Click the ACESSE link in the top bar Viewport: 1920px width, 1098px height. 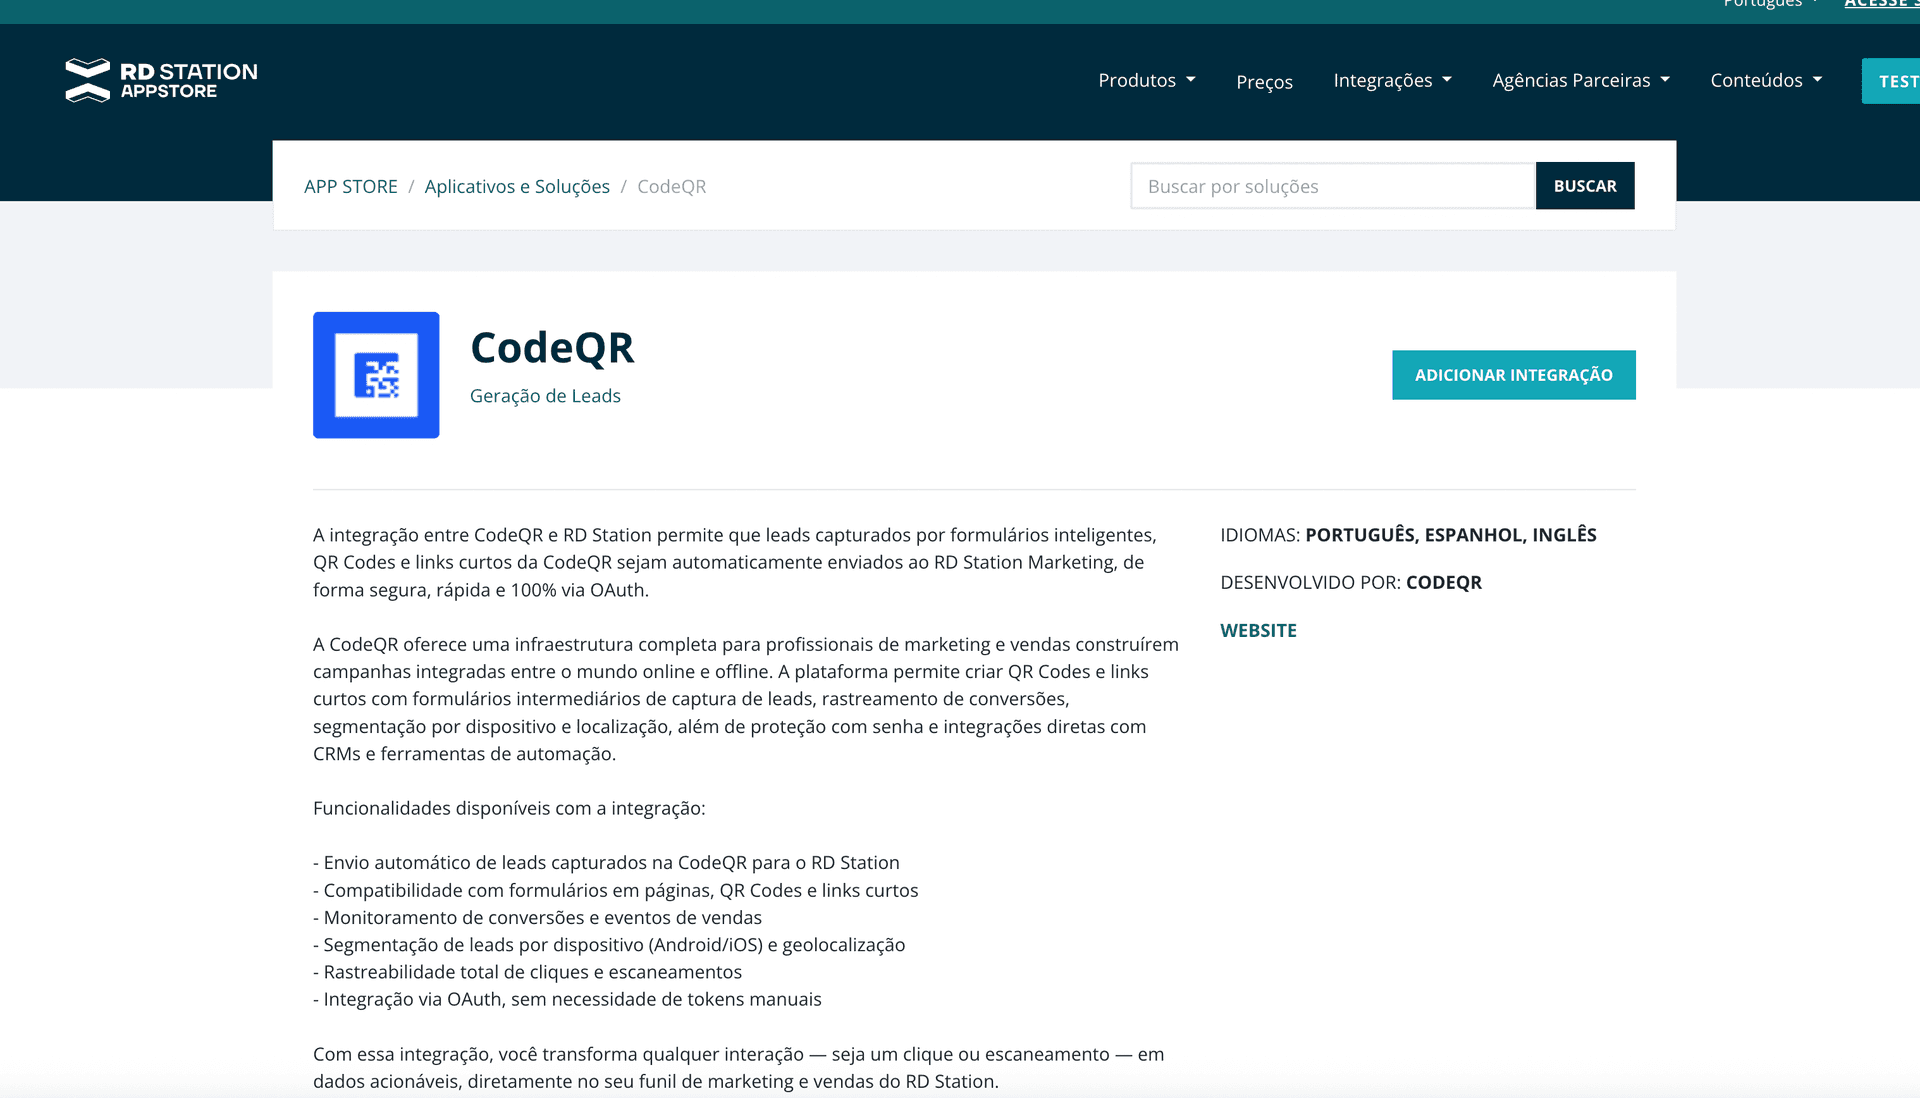point(1881,4)
